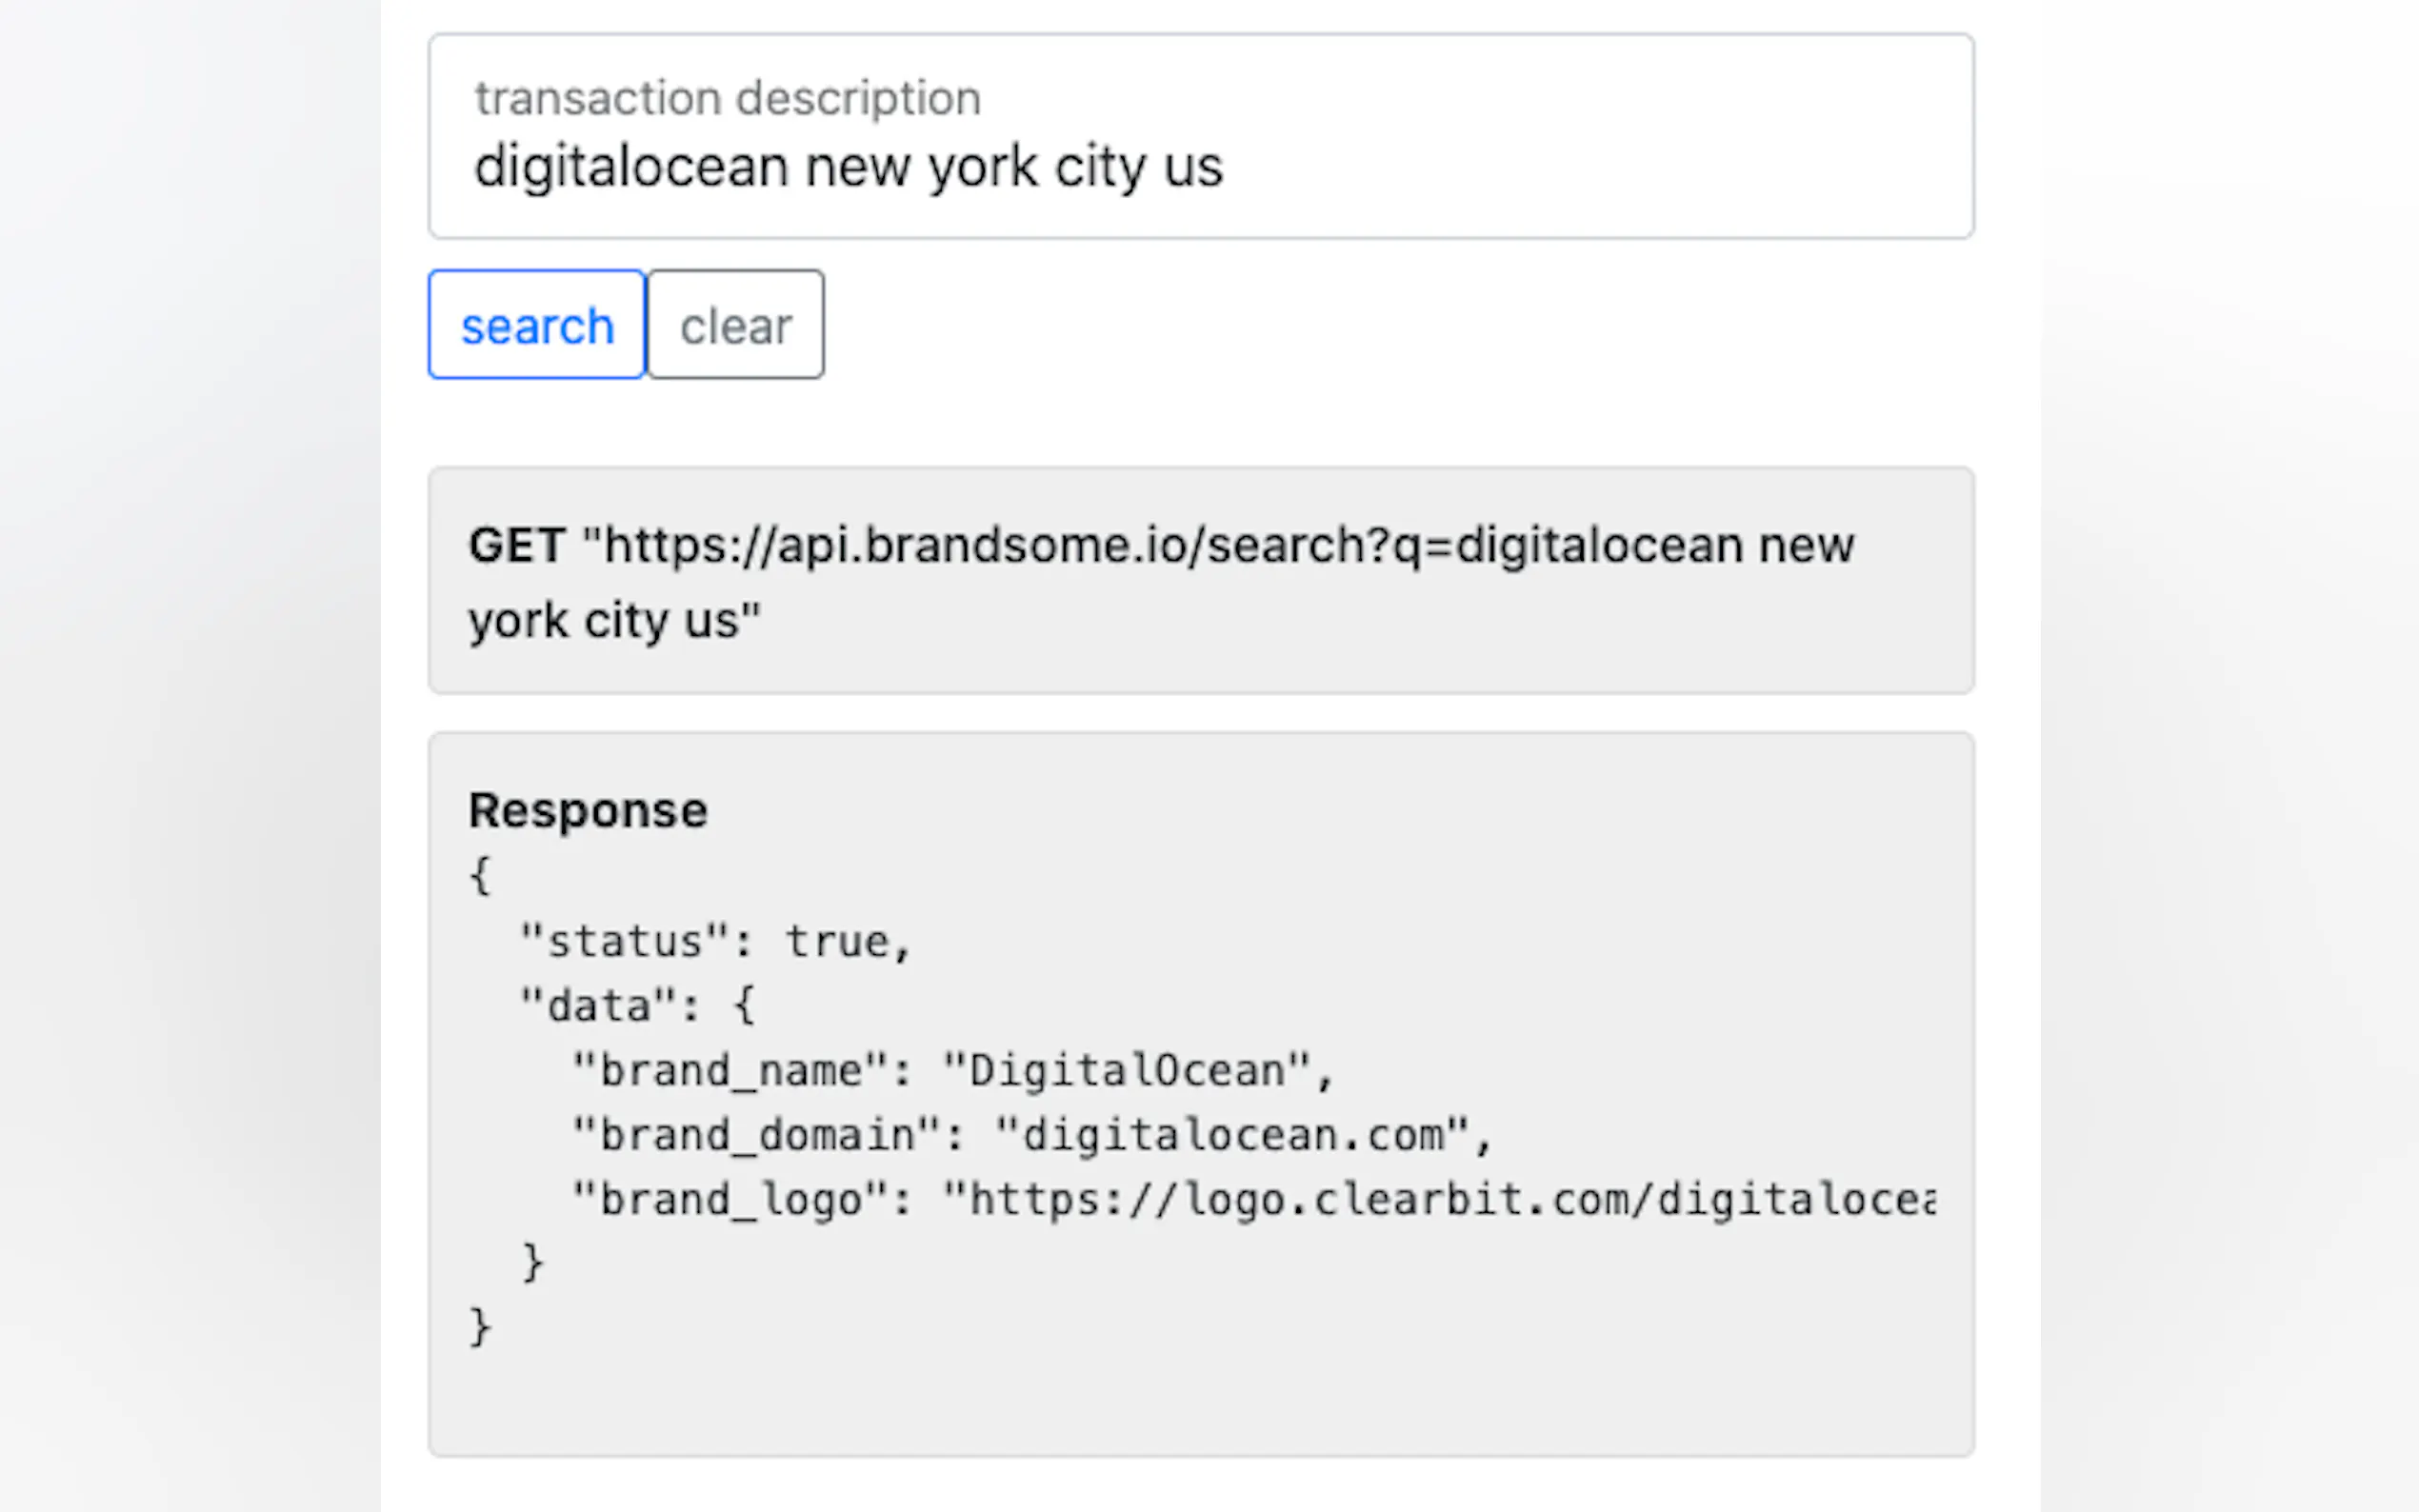Screen dimensions: 2419x1512
Task: Click the Response heading
Action: pos(588,810)
